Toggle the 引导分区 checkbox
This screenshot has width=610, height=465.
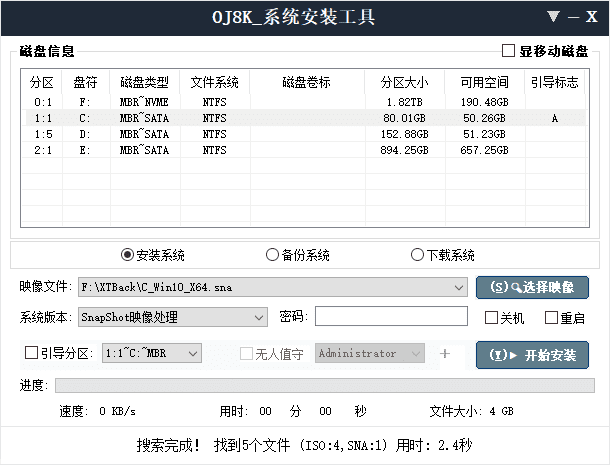30,353
